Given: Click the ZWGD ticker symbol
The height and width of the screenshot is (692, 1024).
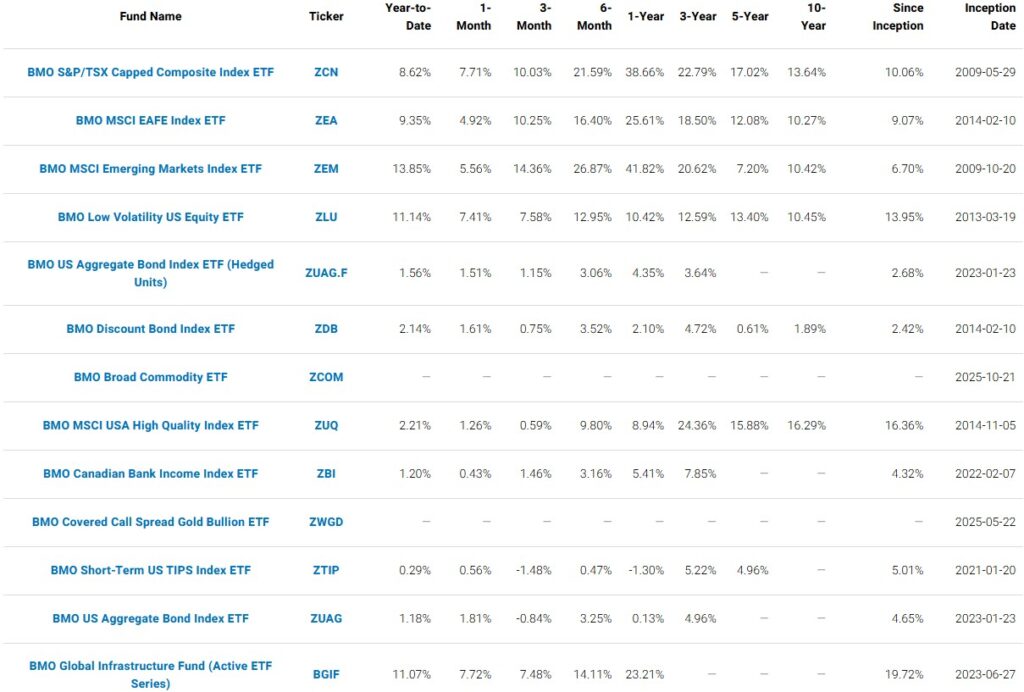Looking at the screenshot, I should [326, 522].
